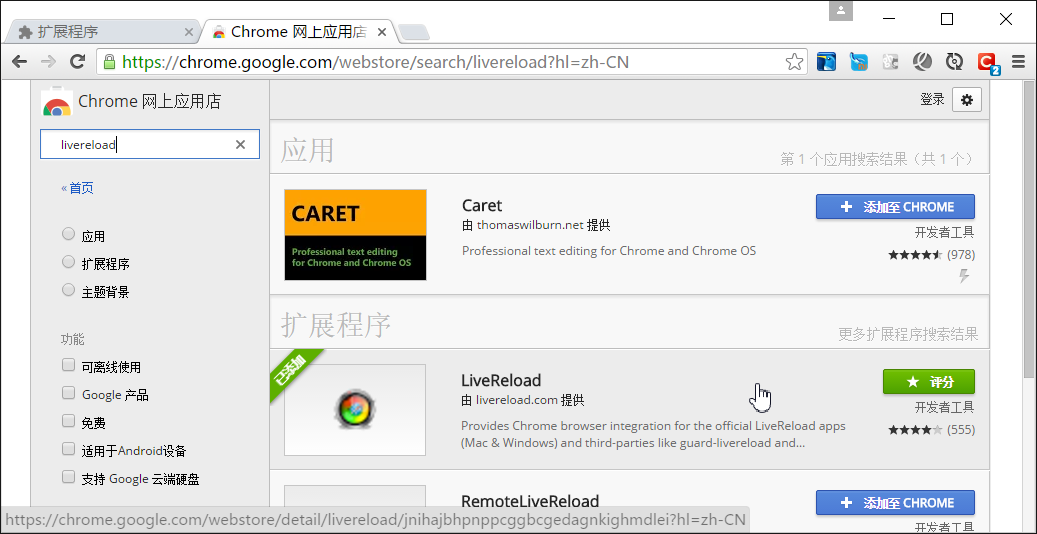The image size is (1037, 534).
Task: Click 登录 to sign in
Action: 932,100
